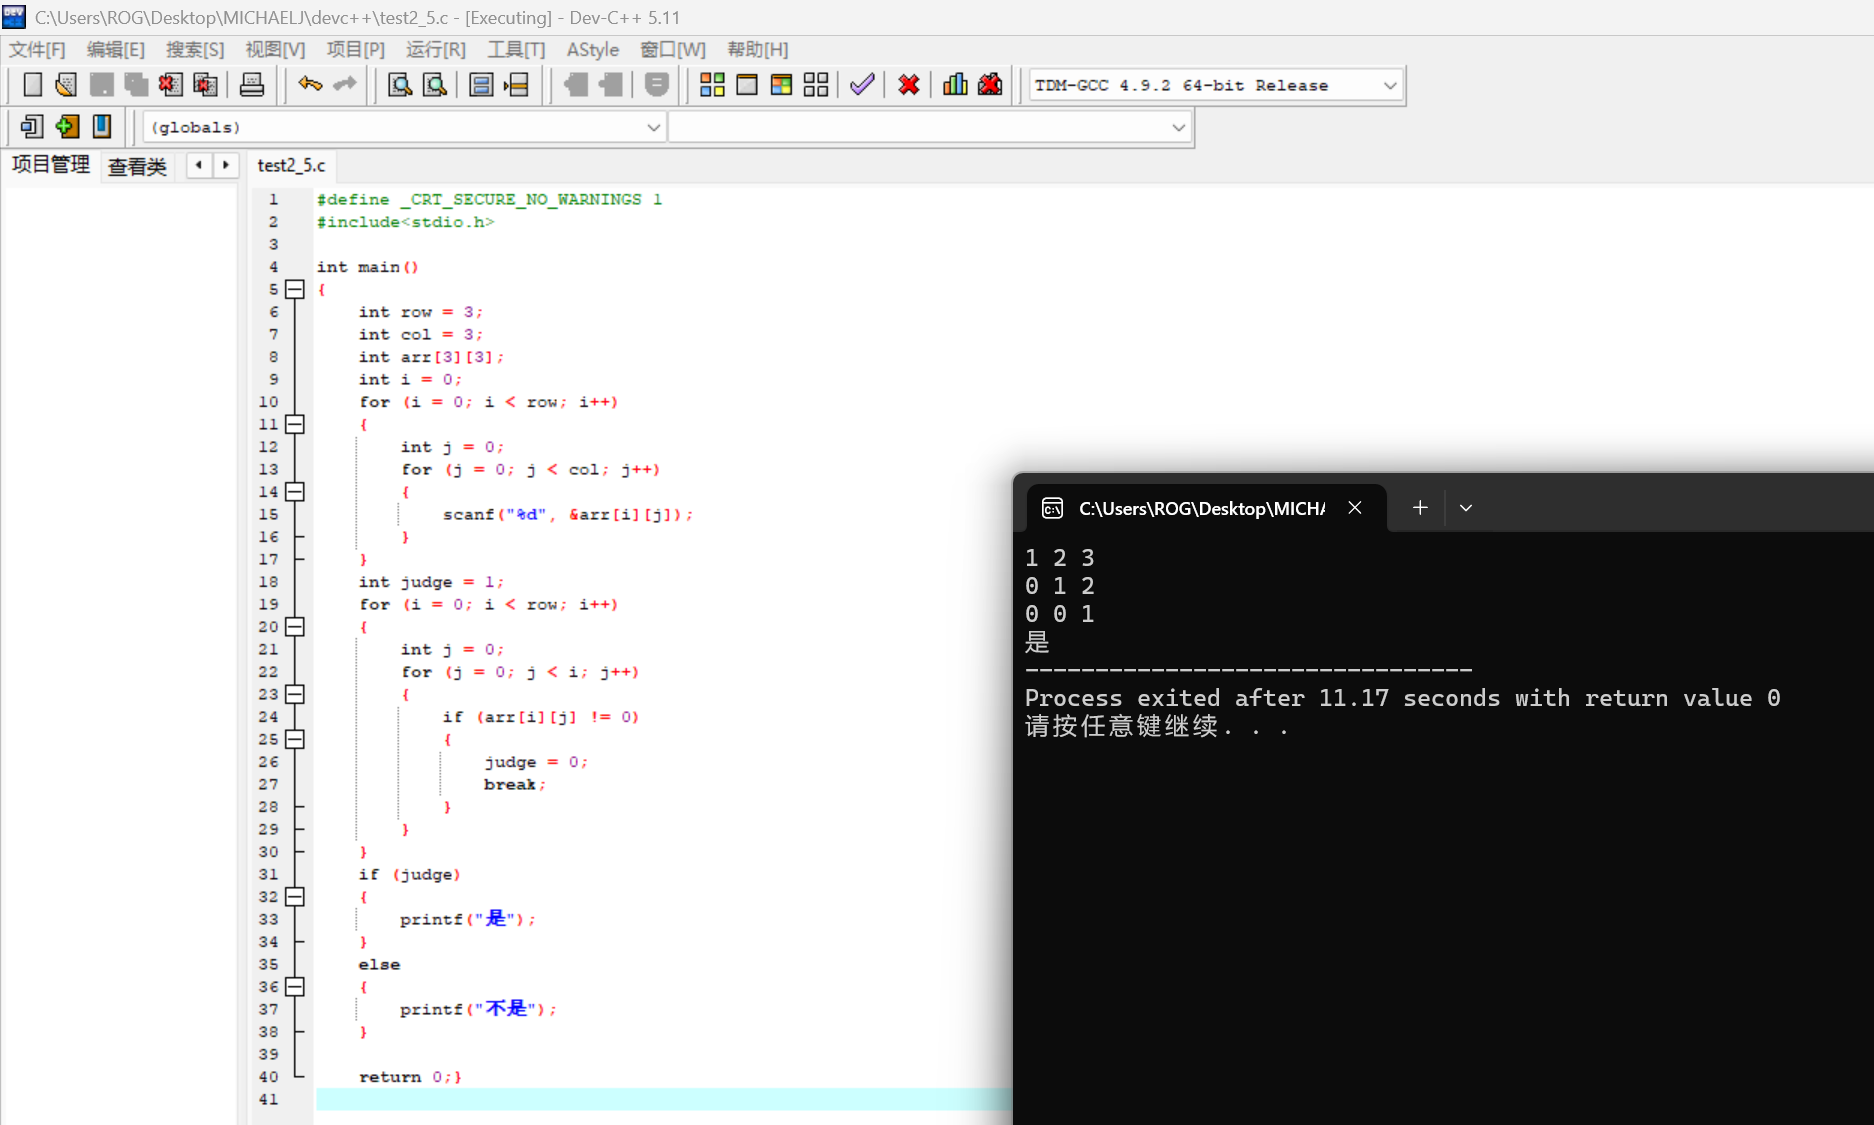Open the AStyle menu
1874x1125 pixels.
(592, 50)
